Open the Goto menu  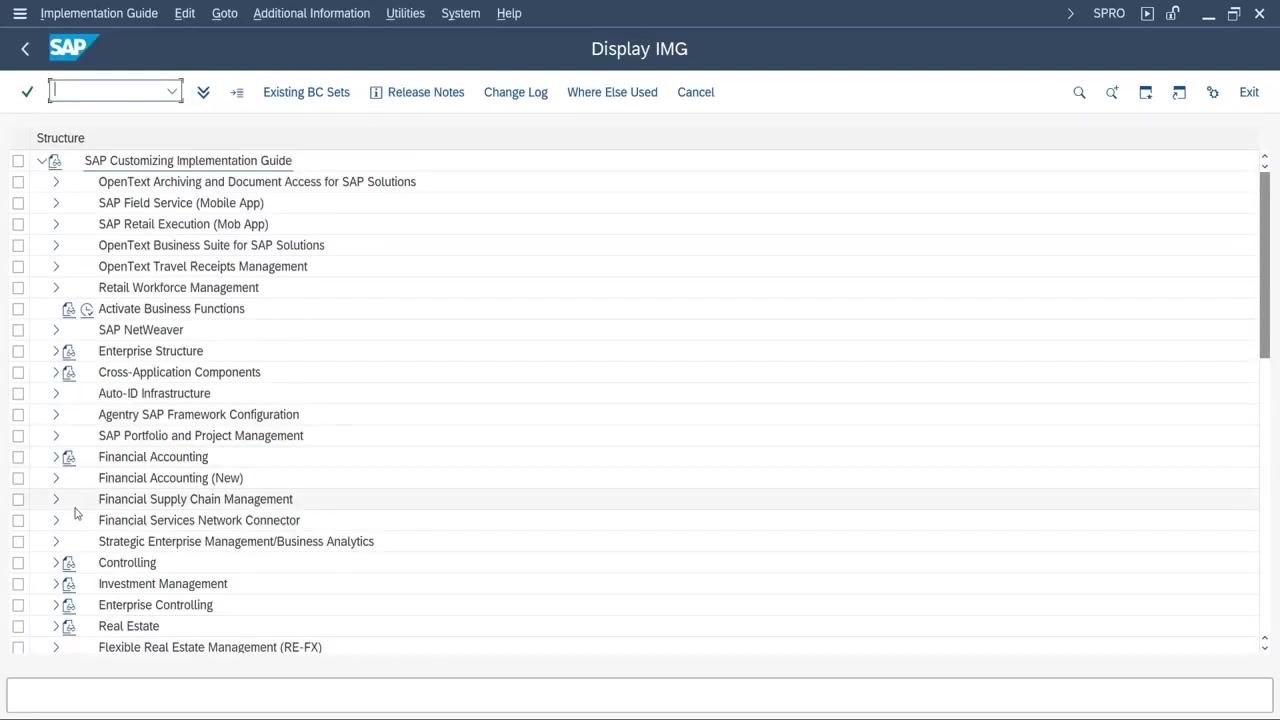(224, 13)
